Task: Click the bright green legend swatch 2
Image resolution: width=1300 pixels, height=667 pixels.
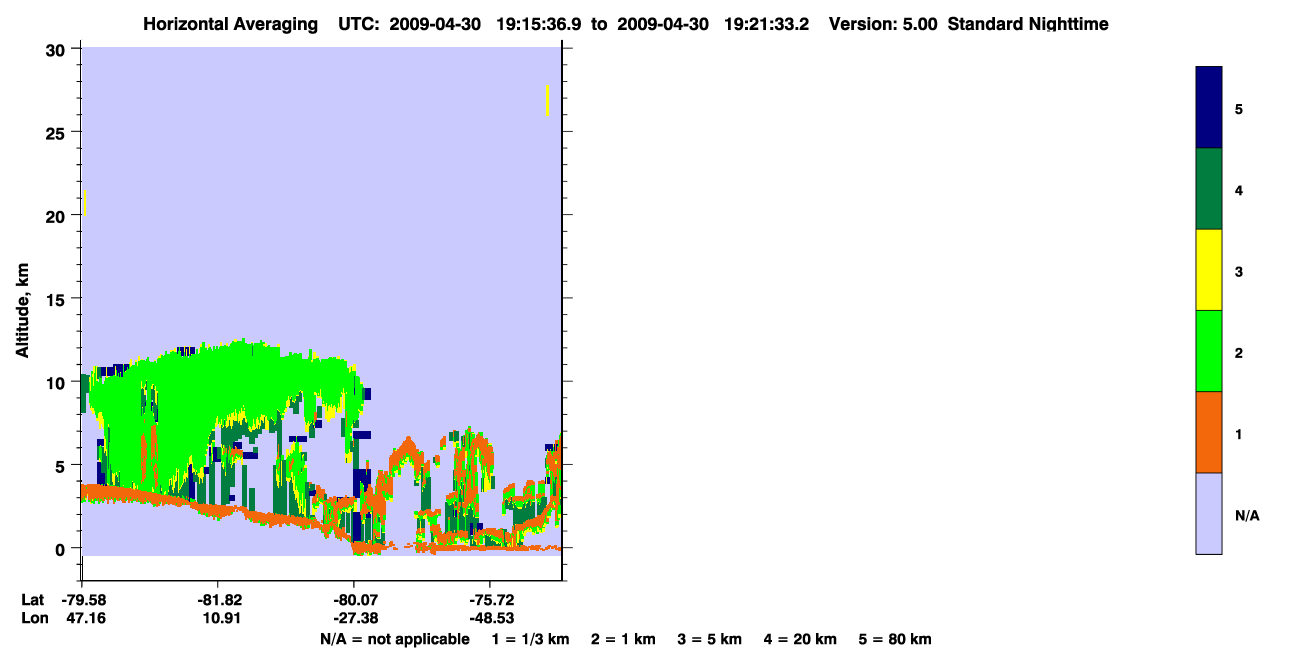Action: [1209, 351]
